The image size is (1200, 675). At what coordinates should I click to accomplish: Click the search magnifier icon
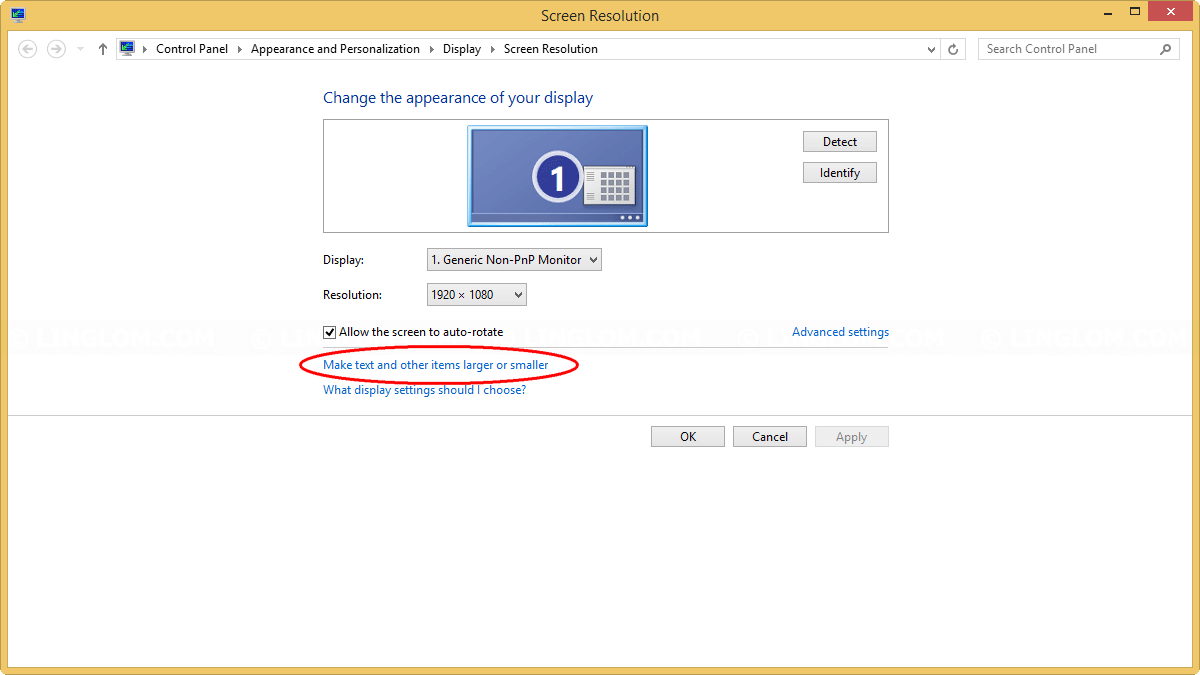[1165, 48]
